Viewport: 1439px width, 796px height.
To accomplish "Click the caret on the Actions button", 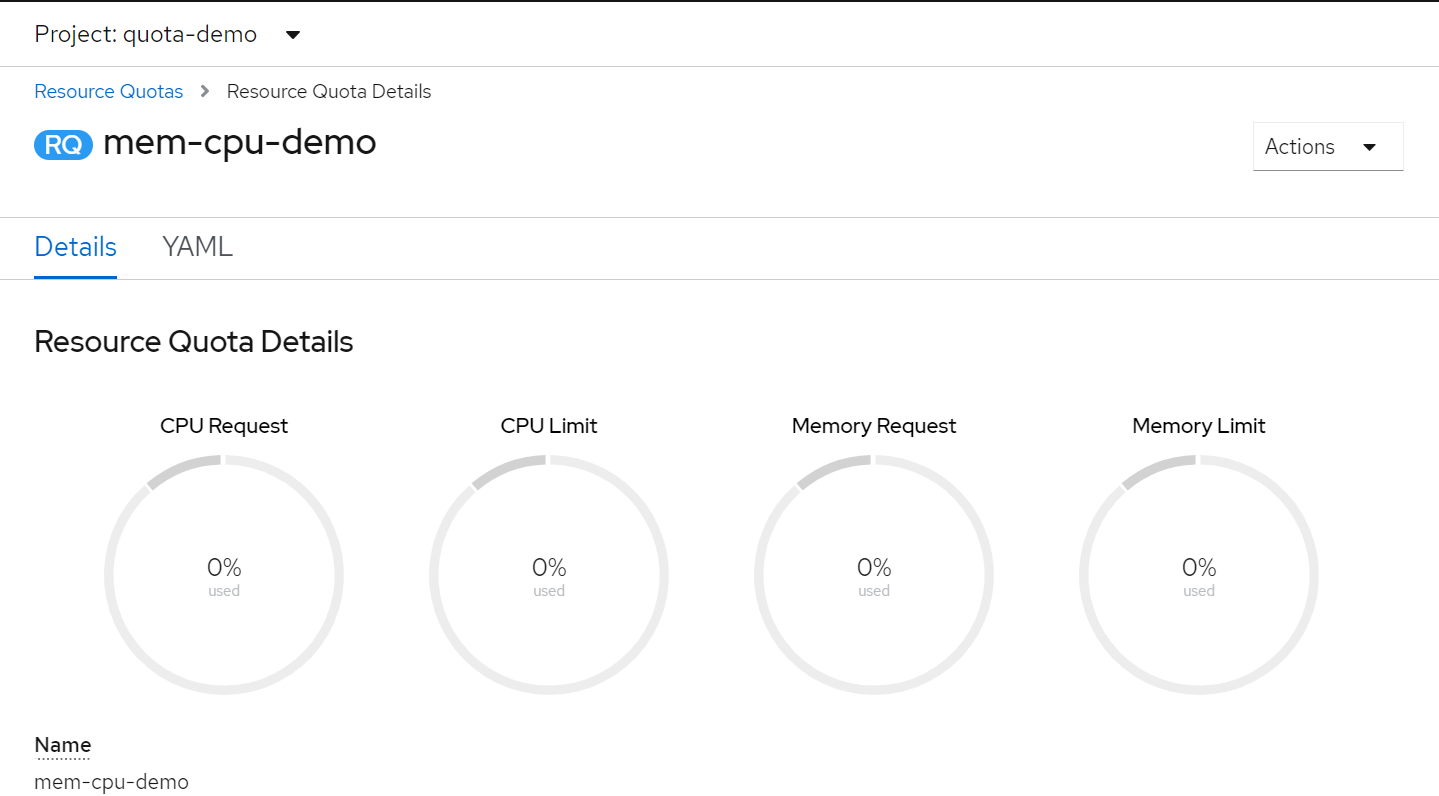I will coord(1369,146).
